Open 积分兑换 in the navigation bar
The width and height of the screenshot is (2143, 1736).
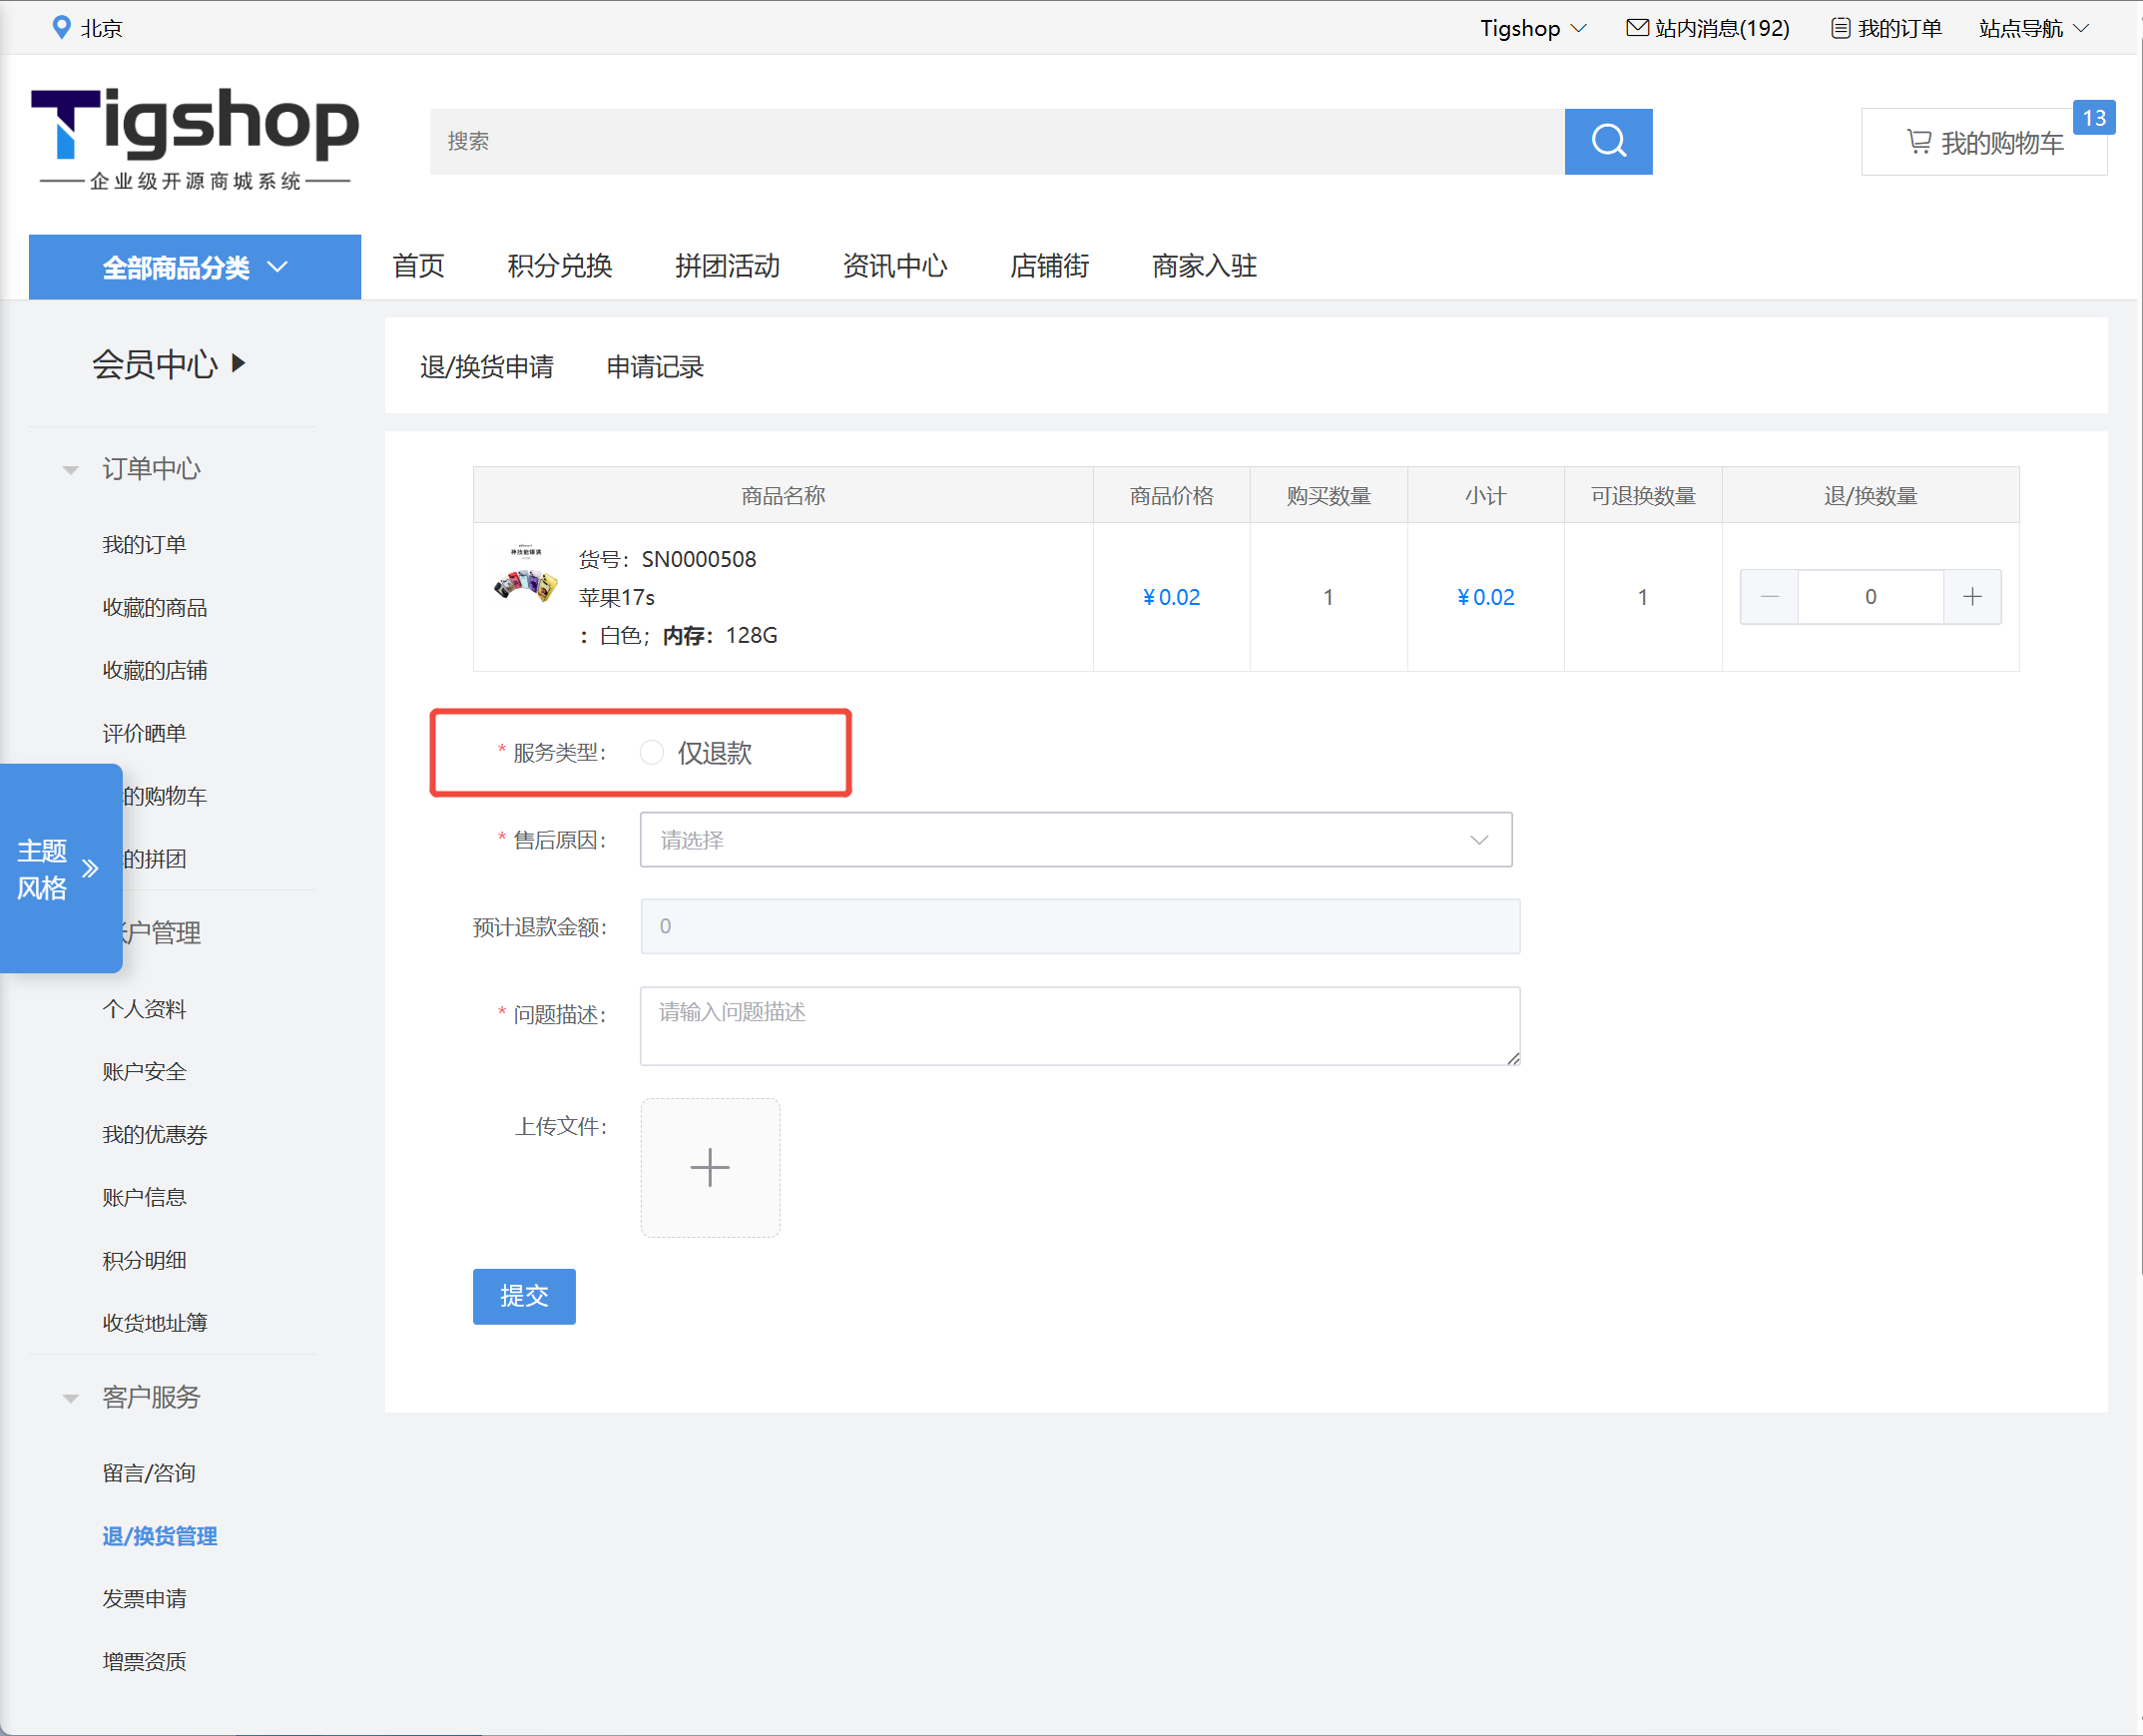click(x=559, y=266)
